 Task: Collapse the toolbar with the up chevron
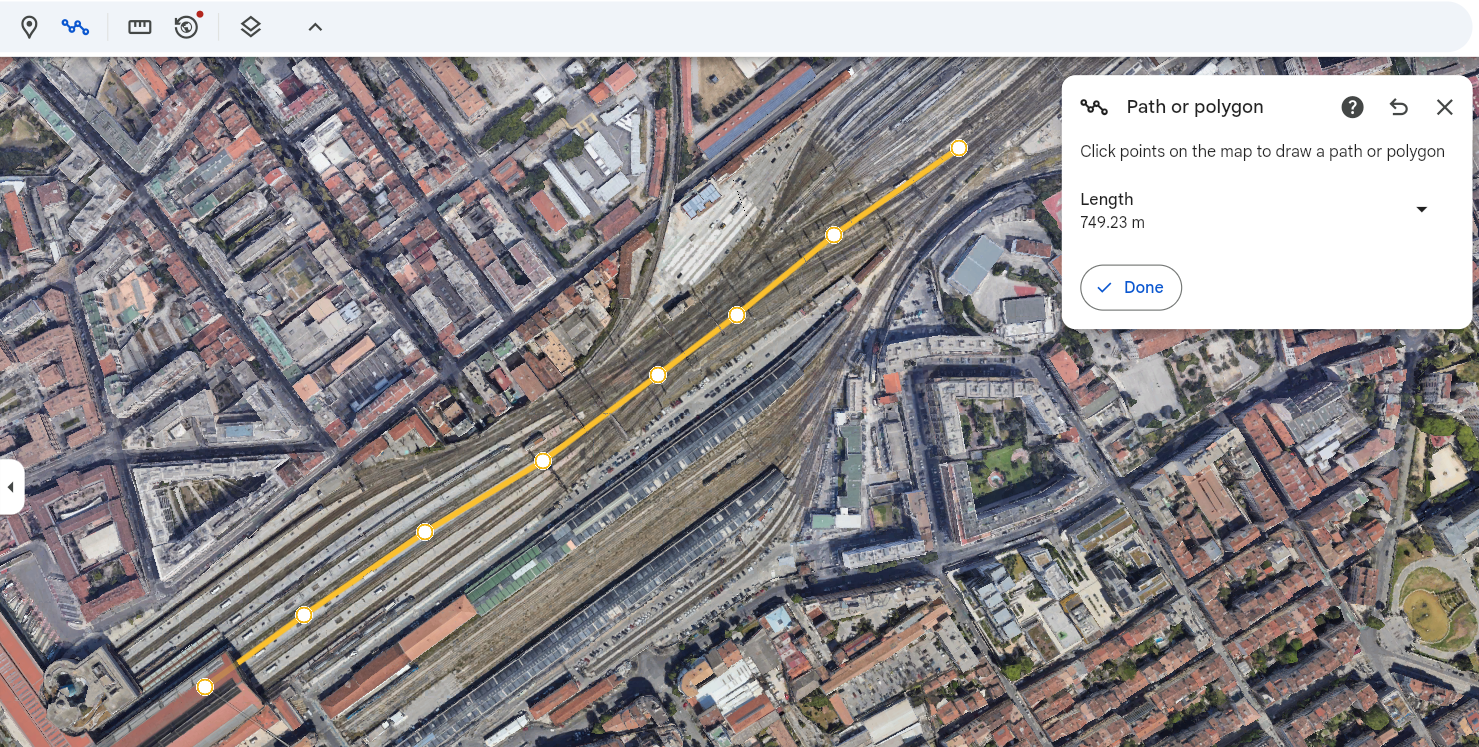[315, 27]
